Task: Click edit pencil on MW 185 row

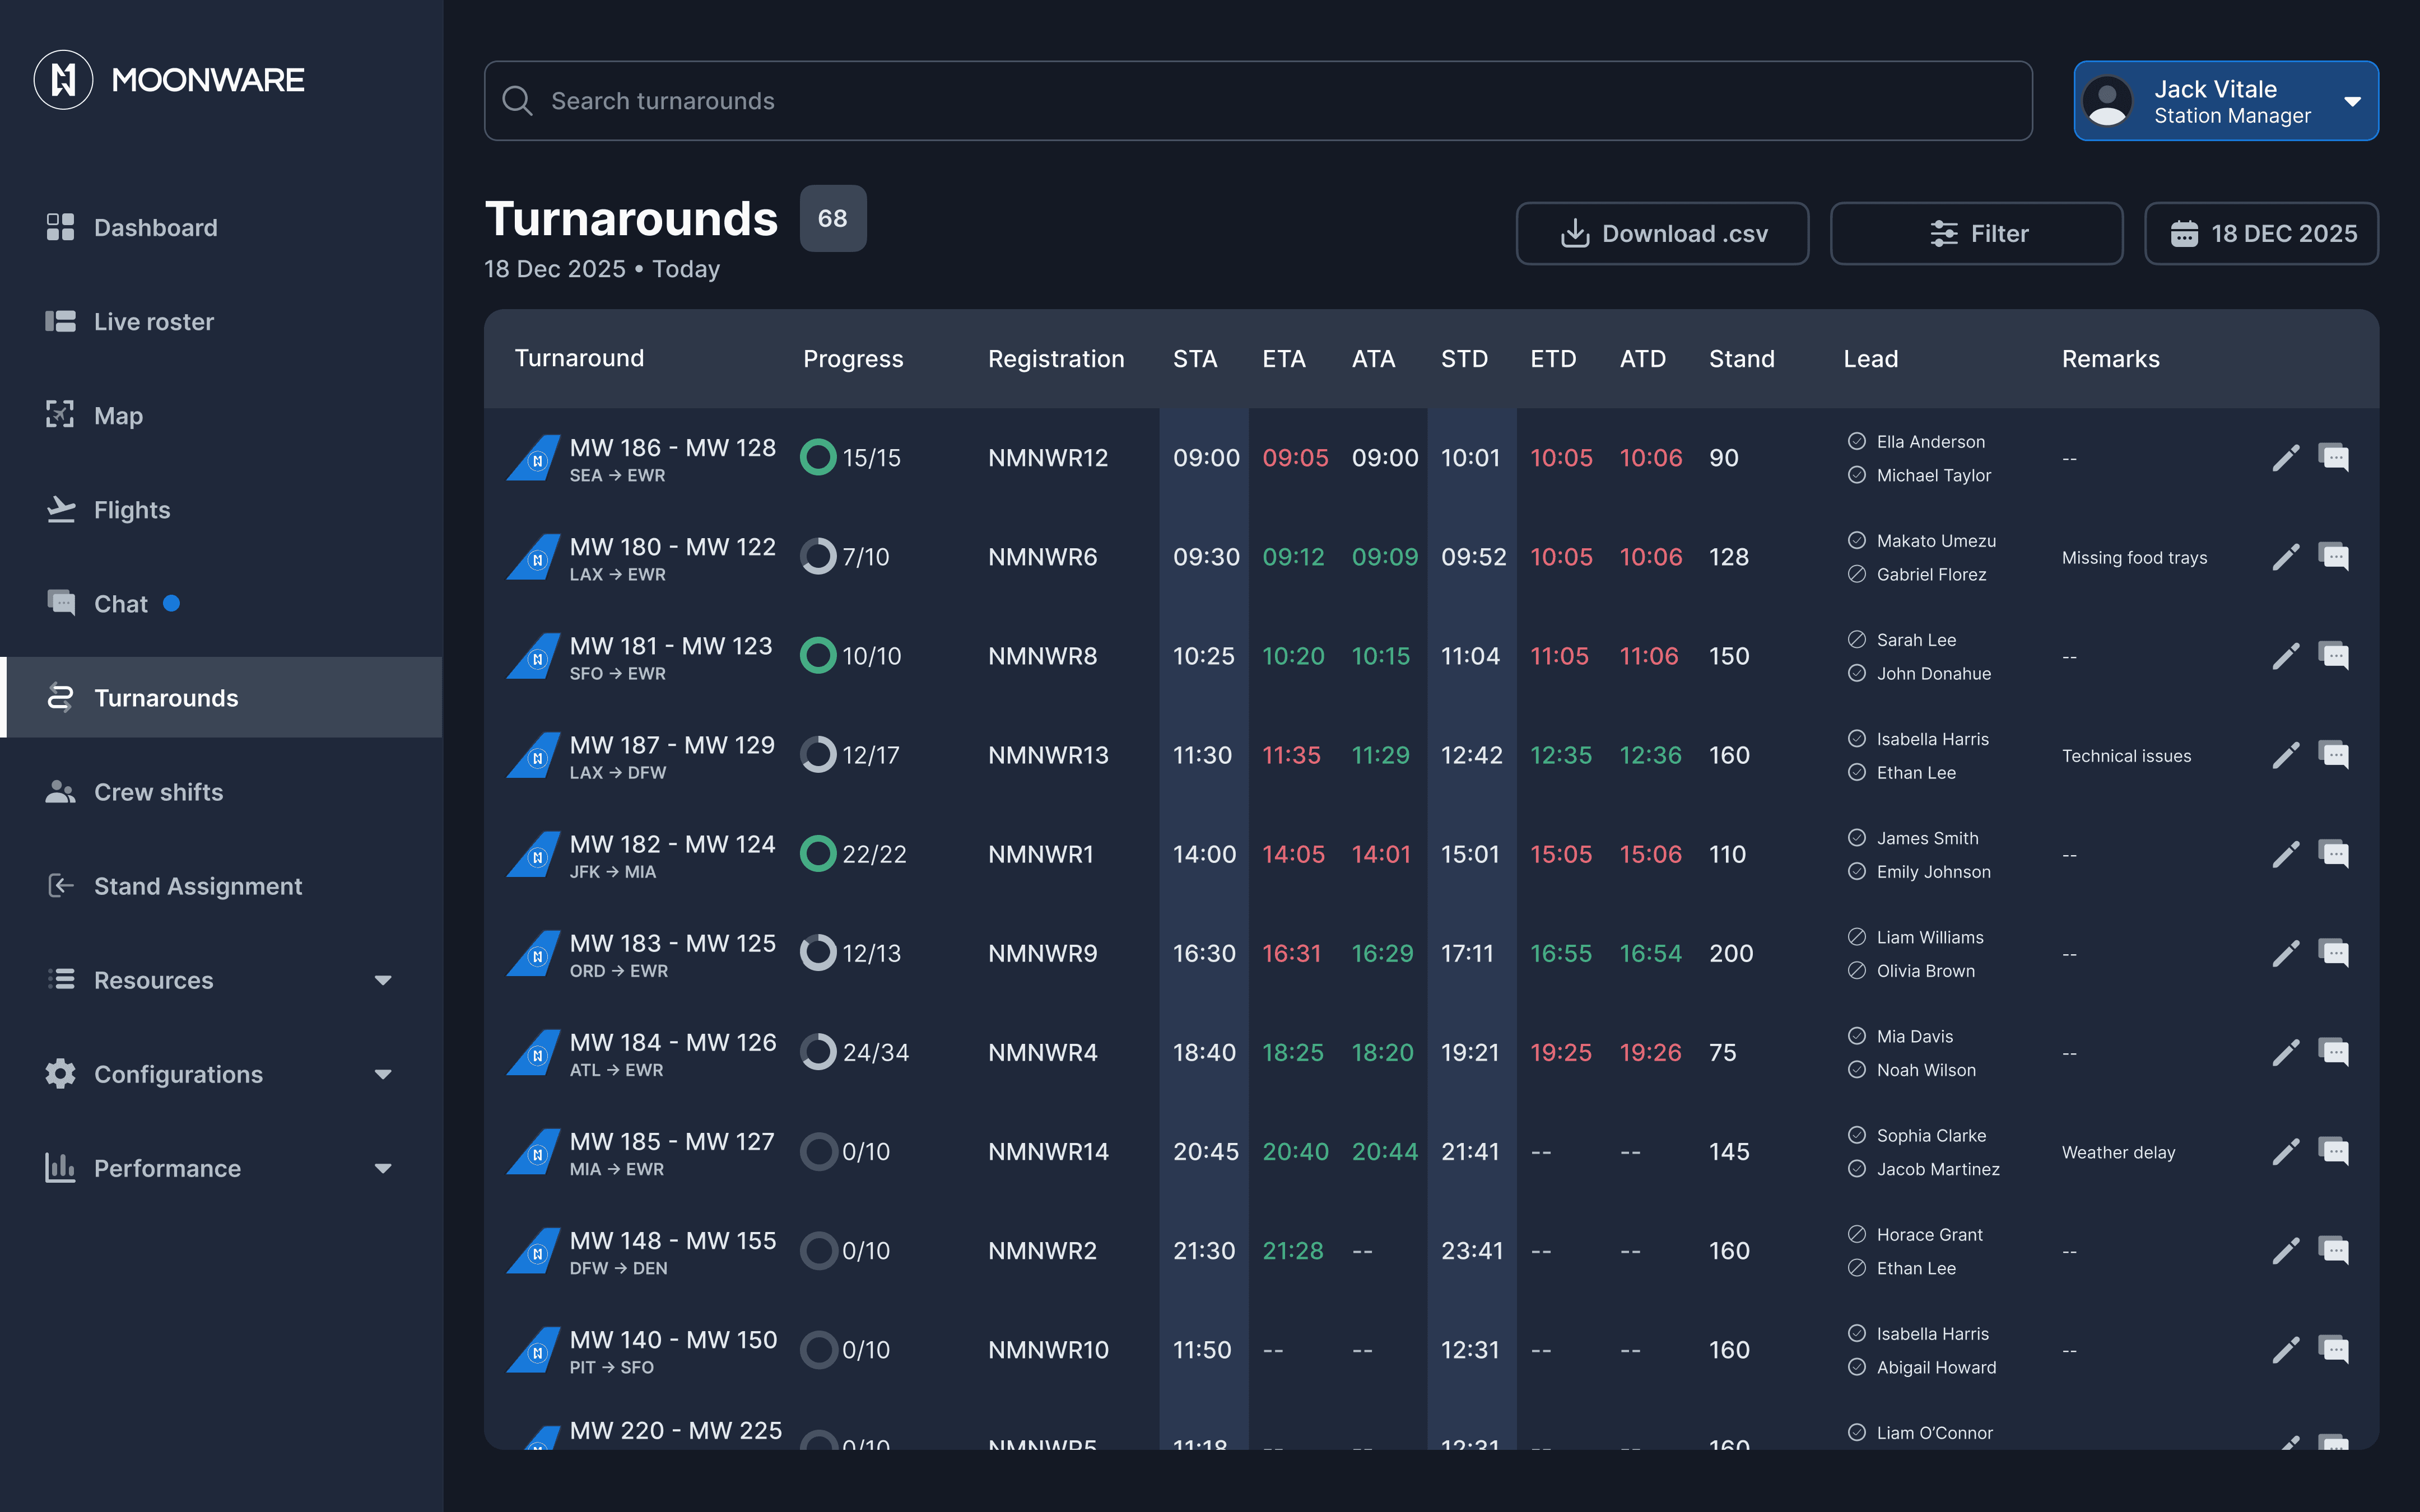Action: (2285, 1152)
